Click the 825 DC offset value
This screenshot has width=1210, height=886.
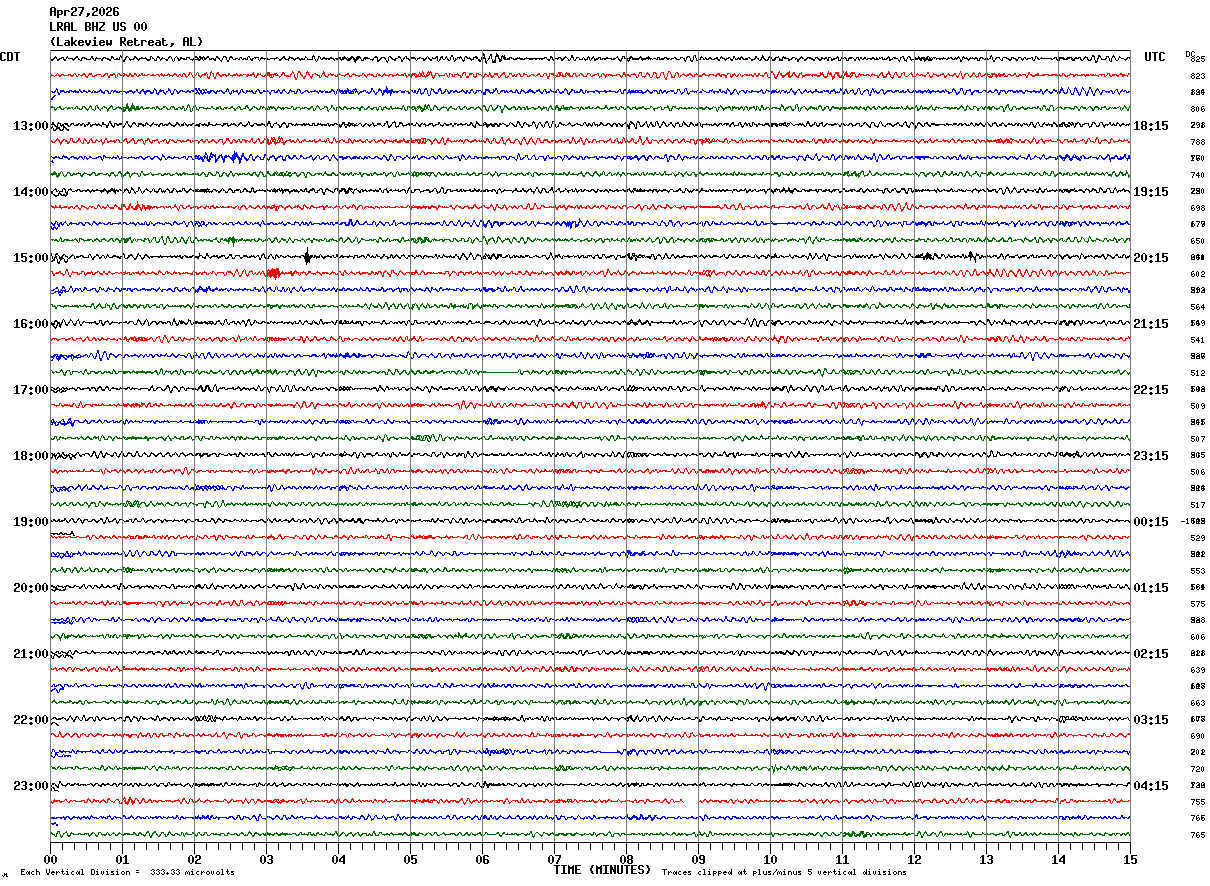pyautogui.click(x=1197, y=60)
